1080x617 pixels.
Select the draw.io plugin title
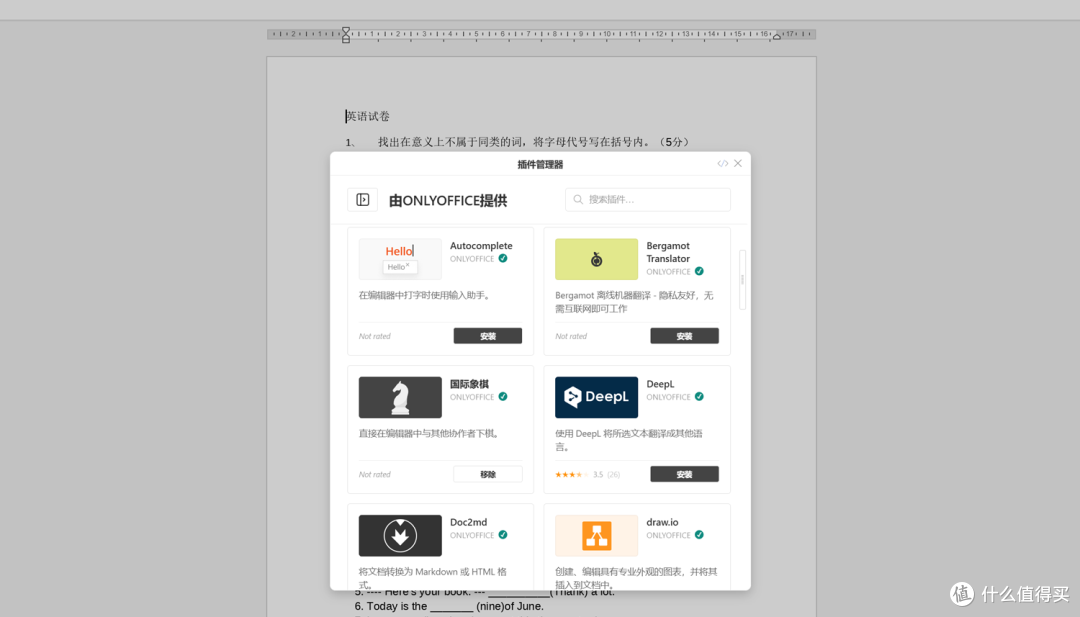tap(662, 523)
